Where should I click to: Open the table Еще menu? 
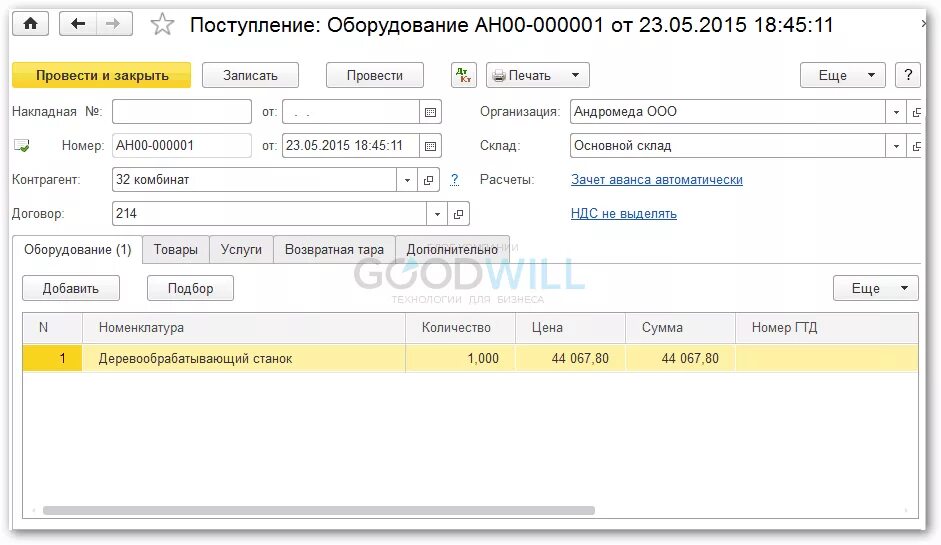pyautogui.click(x=876, y=288)
